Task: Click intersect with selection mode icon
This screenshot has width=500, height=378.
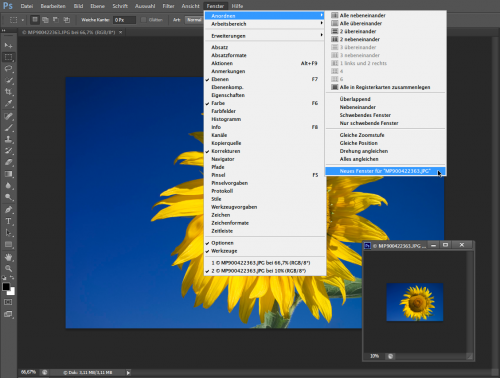Action: point(67,20)
